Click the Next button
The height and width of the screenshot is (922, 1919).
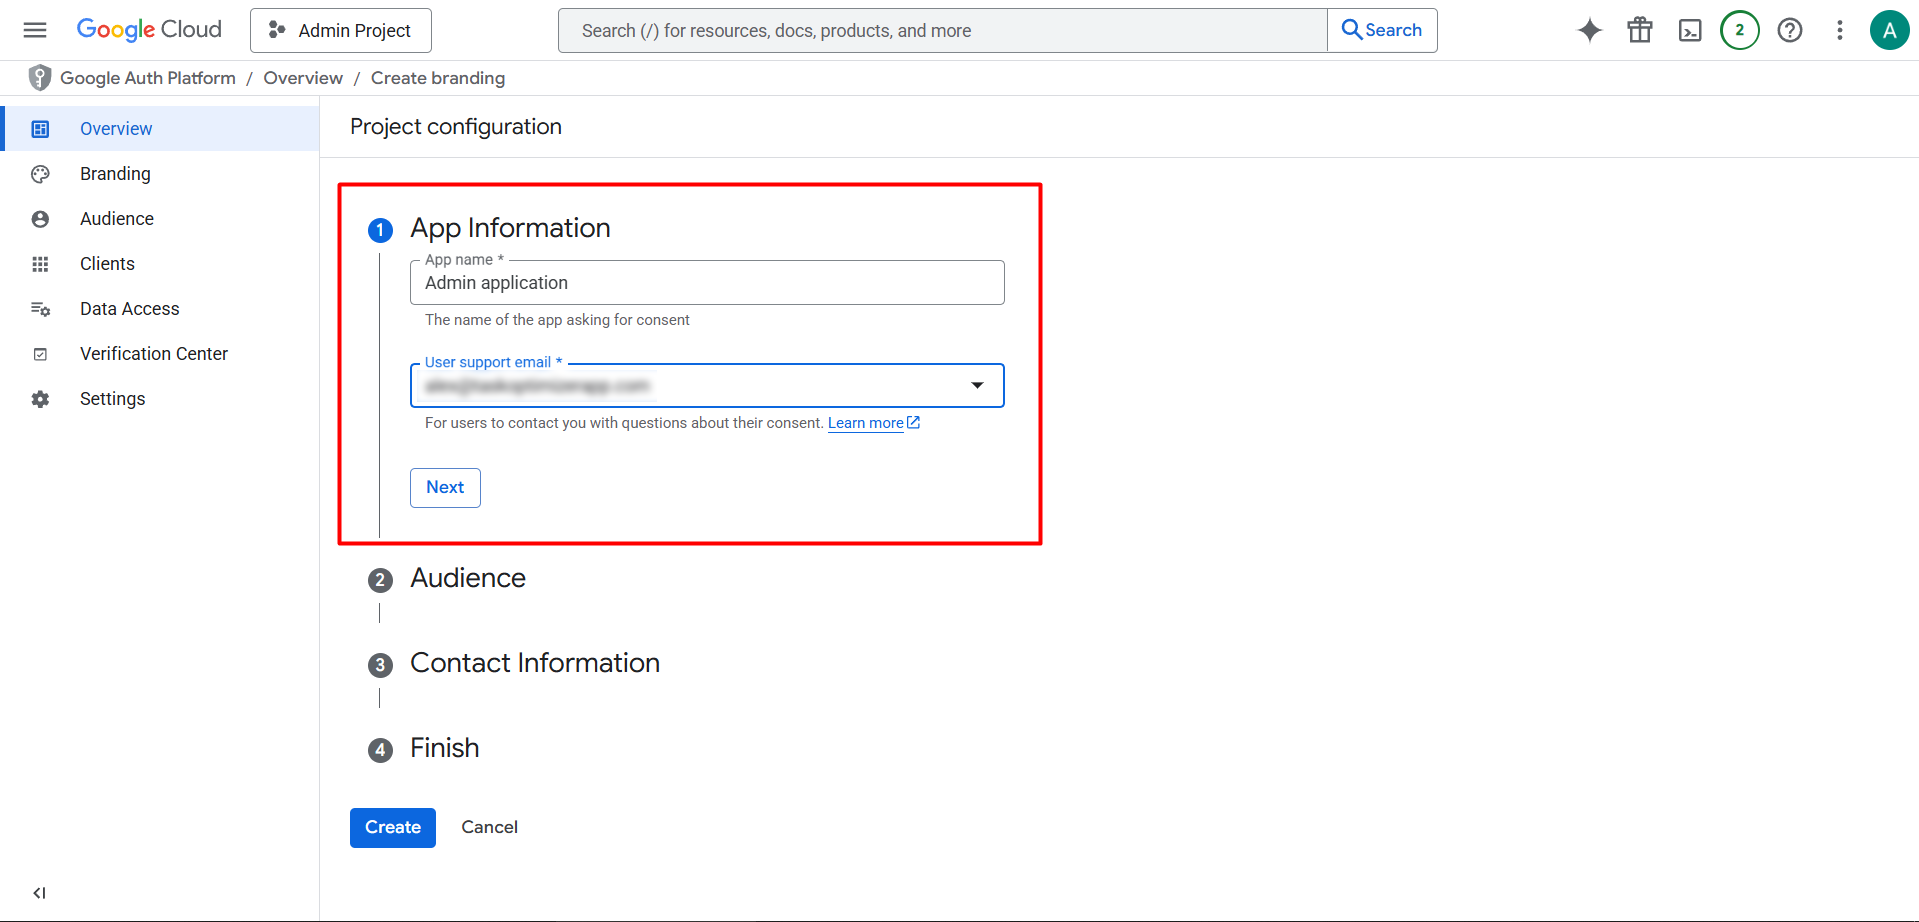tap(445, 488)
